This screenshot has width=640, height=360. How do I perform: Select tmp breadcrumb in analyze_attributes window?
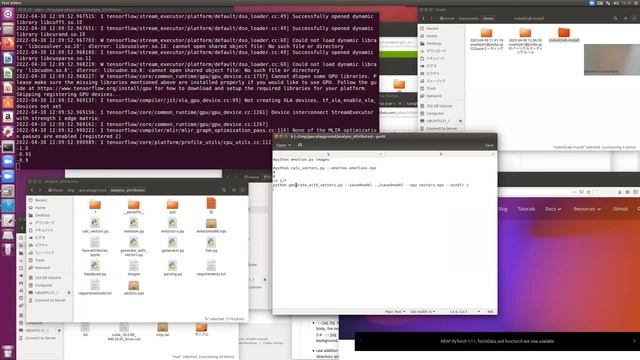[x=71, y=190]
